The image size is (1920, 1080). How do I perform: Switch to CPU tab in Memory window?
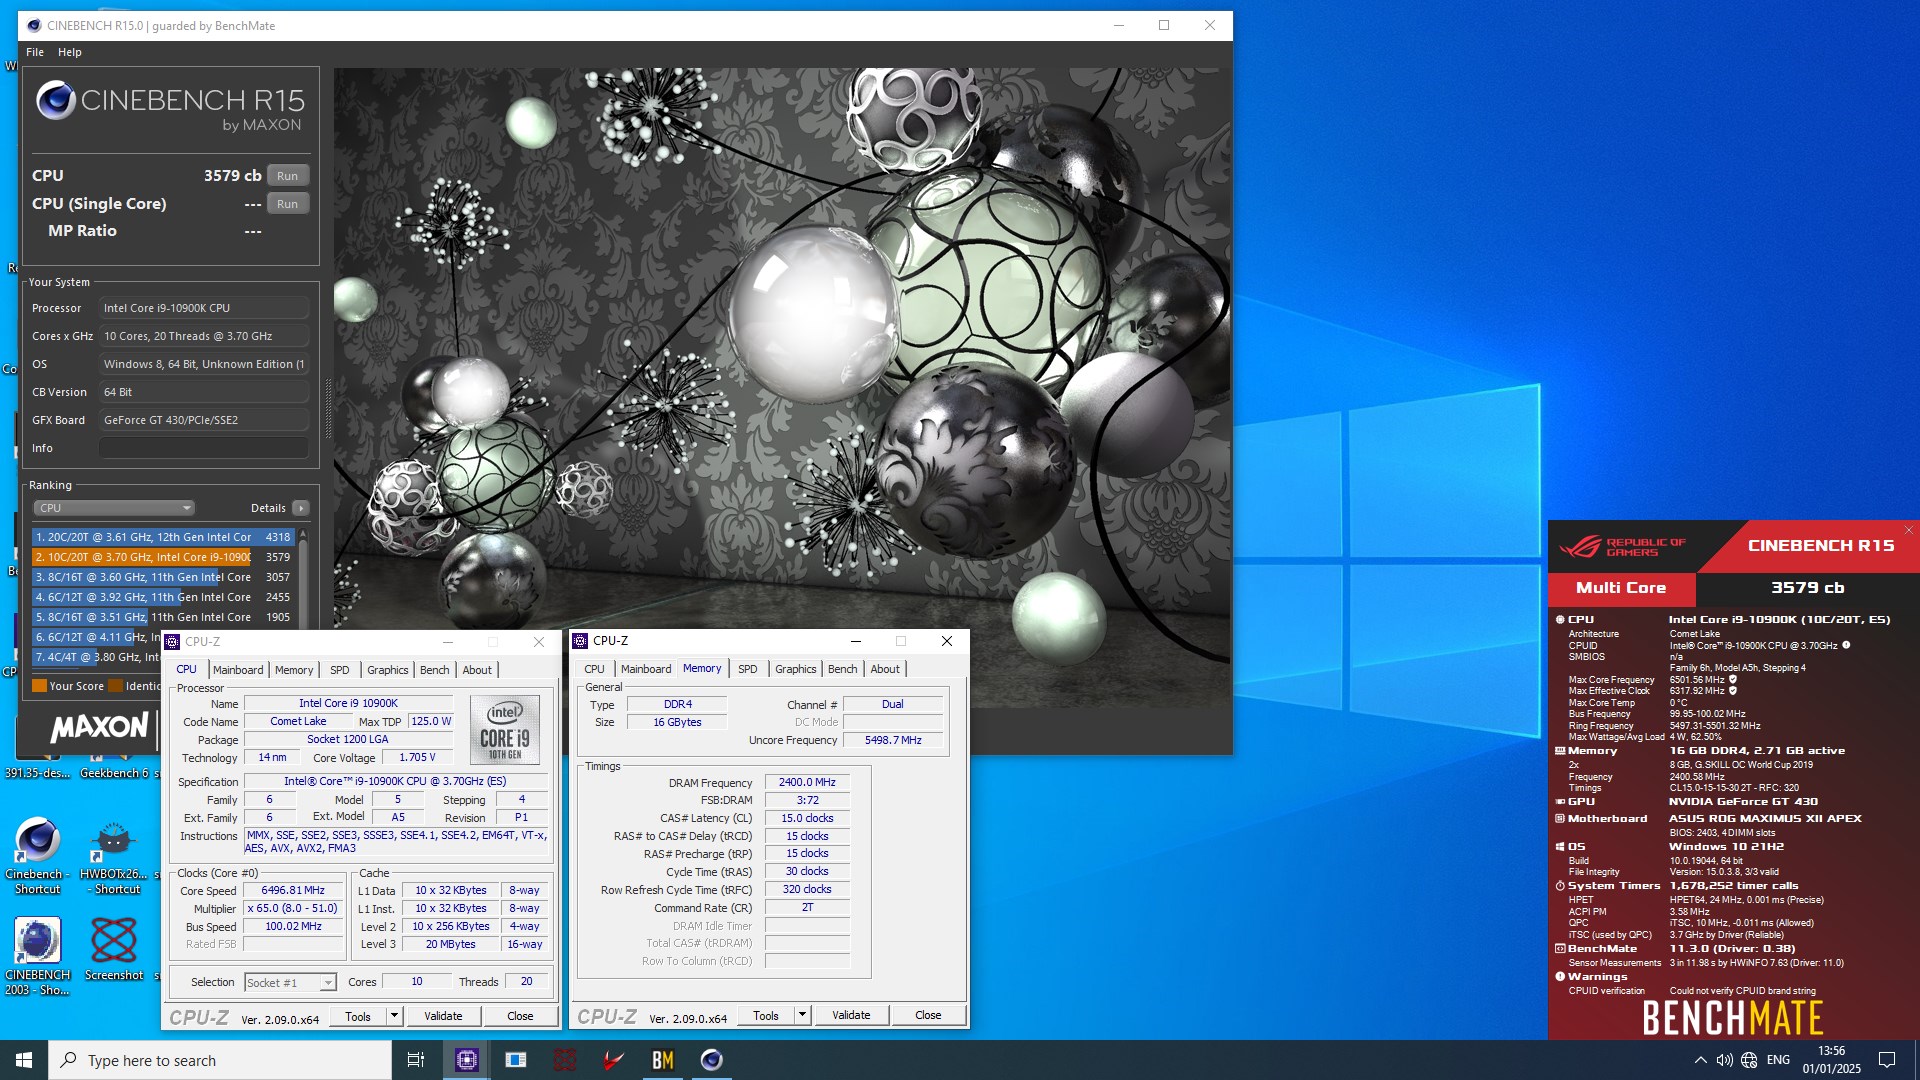click(x=594, y=669)
